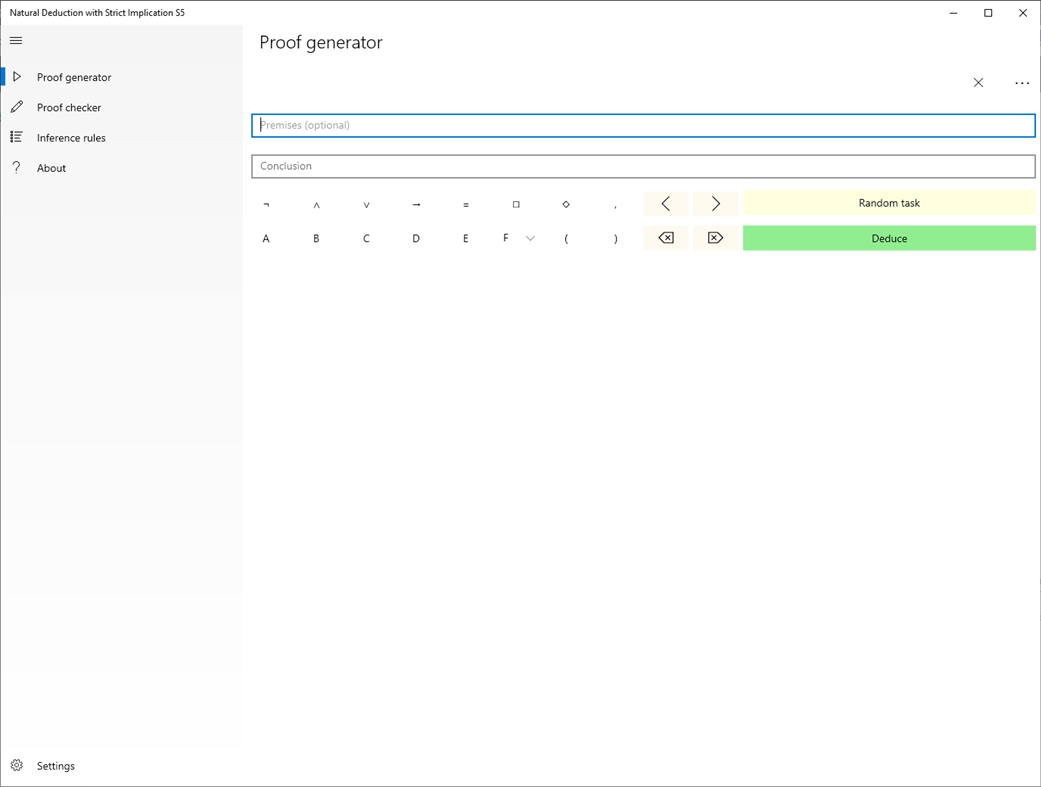1041x787 pixels.
Task: Focus the Conclusion input field
Action: tap(643, 166)
